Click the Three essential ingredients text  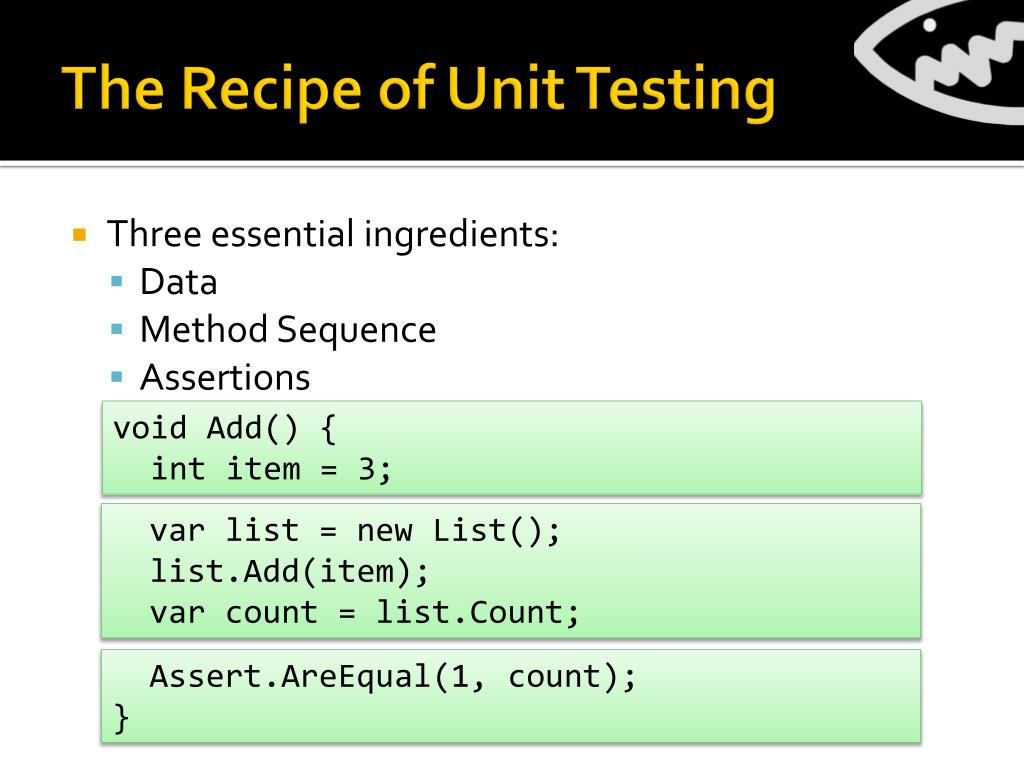[333, 234]
